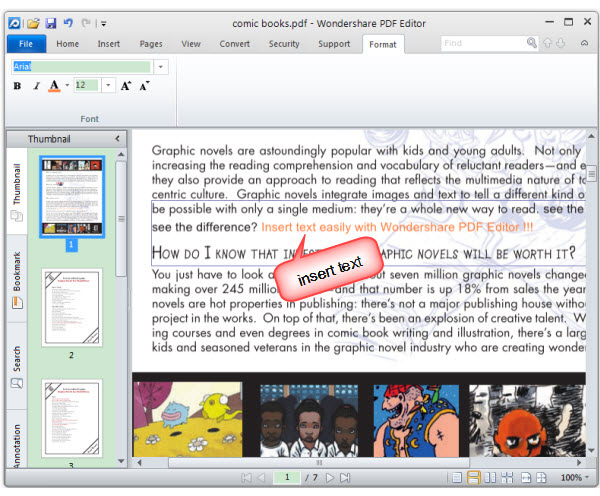Select the Format tab
Image resolution: width=600 pixels, height=496 pixels.
(383, 44)
